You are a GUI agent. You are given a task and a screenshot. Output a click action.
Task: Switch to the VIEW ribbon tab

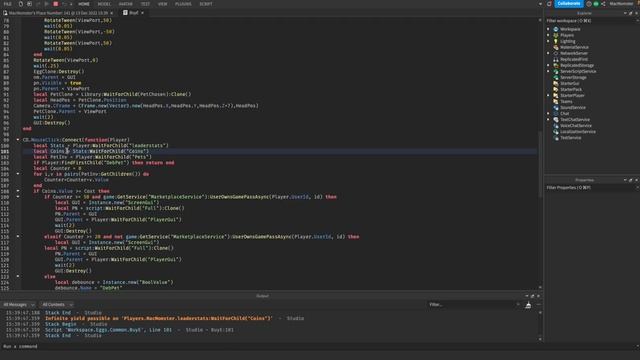pyautogui.click(x=162, y=4)
